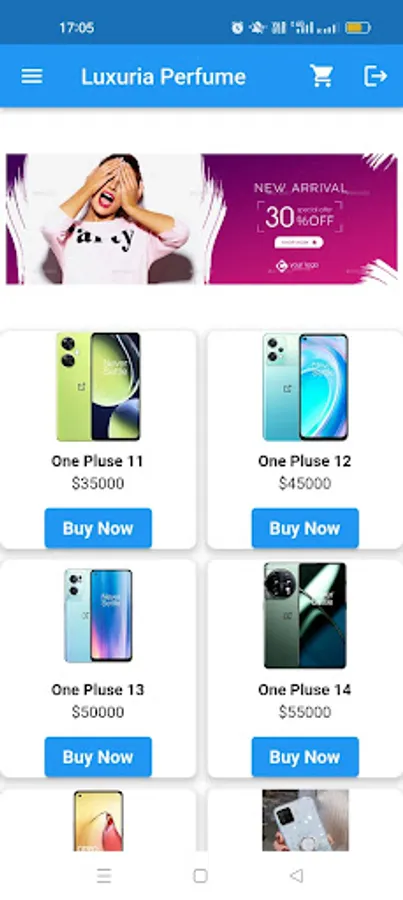Tap Shop Now button in banner
403x900 pixels.
pos(299,243)
